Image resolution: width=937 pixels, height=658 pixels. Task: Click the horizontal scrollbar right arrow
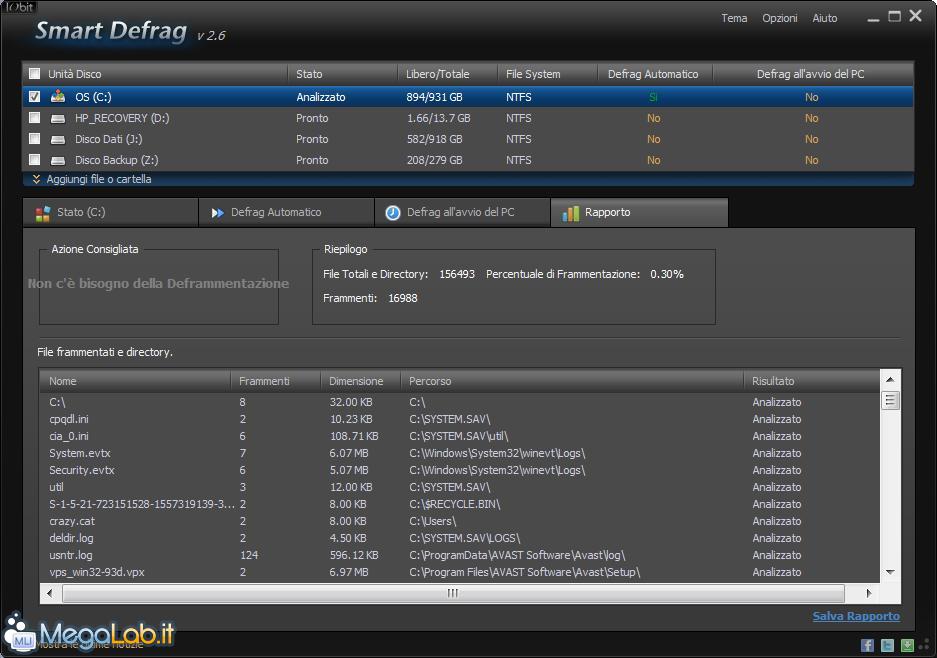pyautogui.click(x=869, y=593)
